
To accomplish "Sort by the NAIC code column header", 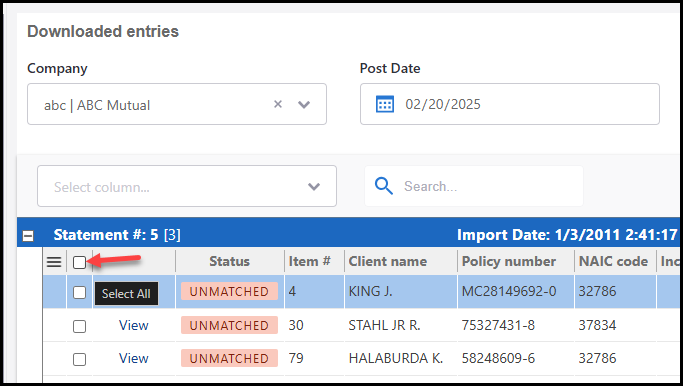I will (x=613, y=261).
